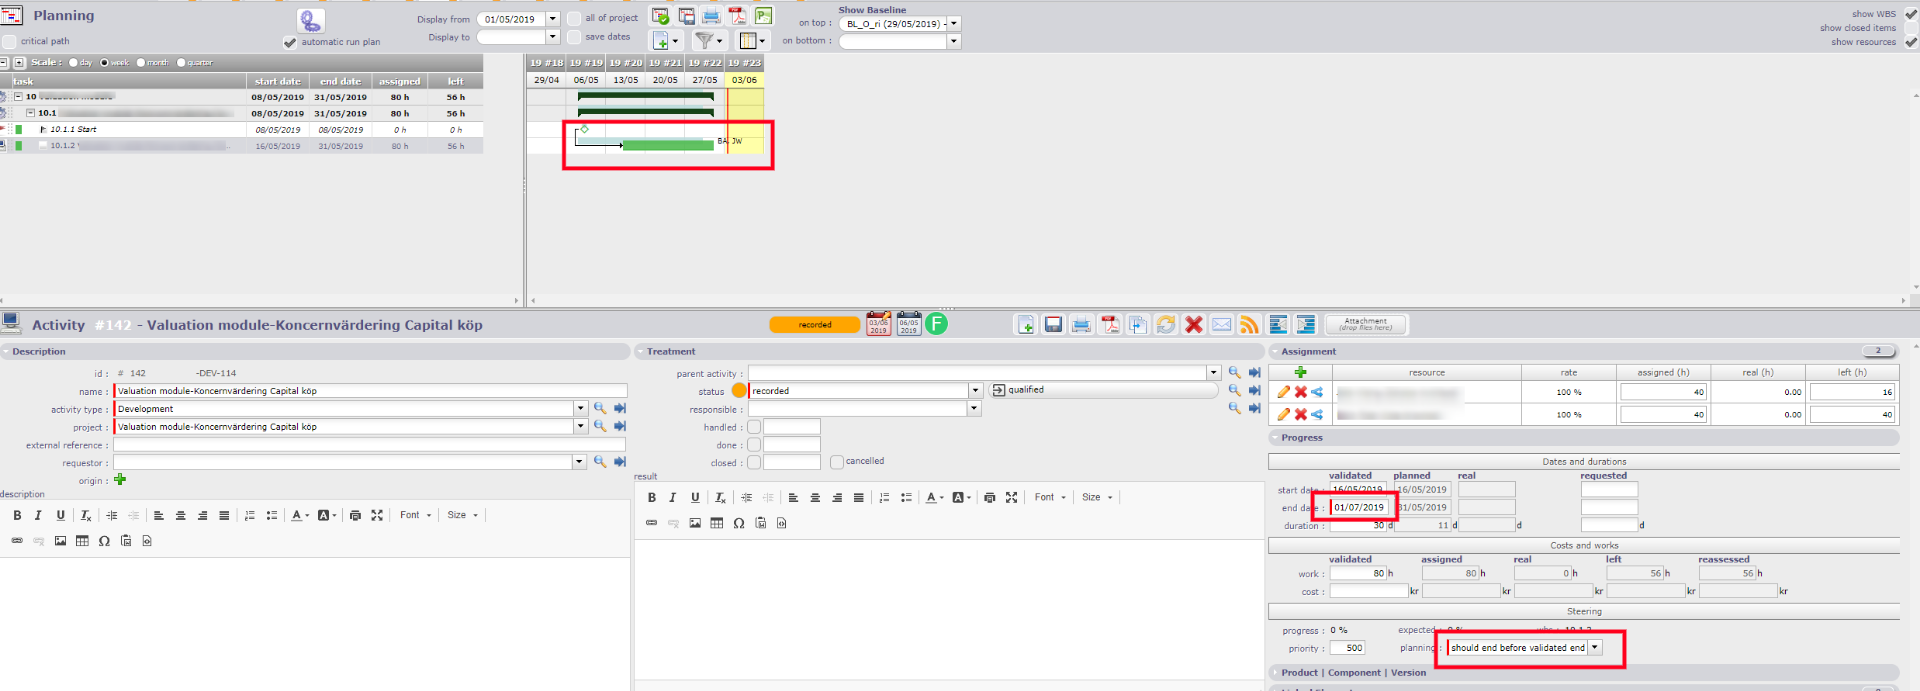
Task: Open the planning mode dropdown in Steering
Action: 1595,648
